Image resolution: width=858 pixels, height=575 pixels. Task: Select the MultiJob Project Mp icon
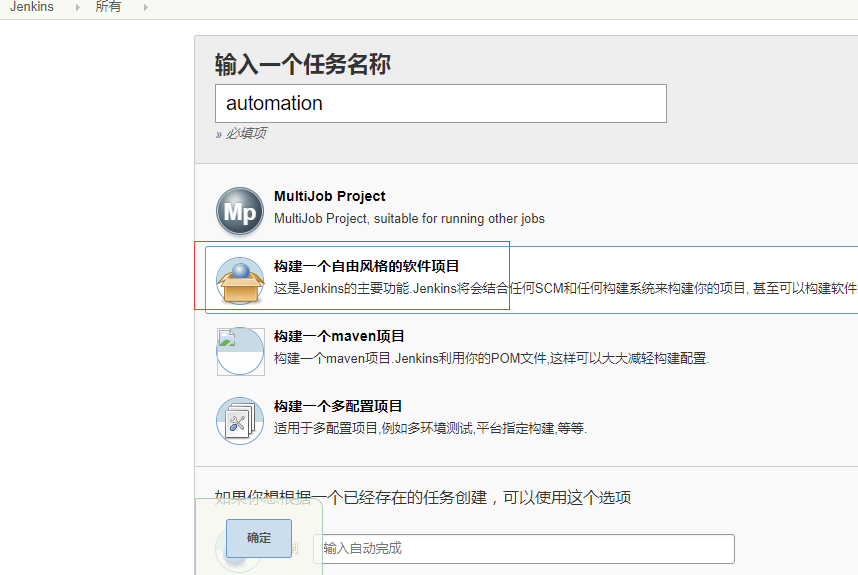click(x=240, y=211)
